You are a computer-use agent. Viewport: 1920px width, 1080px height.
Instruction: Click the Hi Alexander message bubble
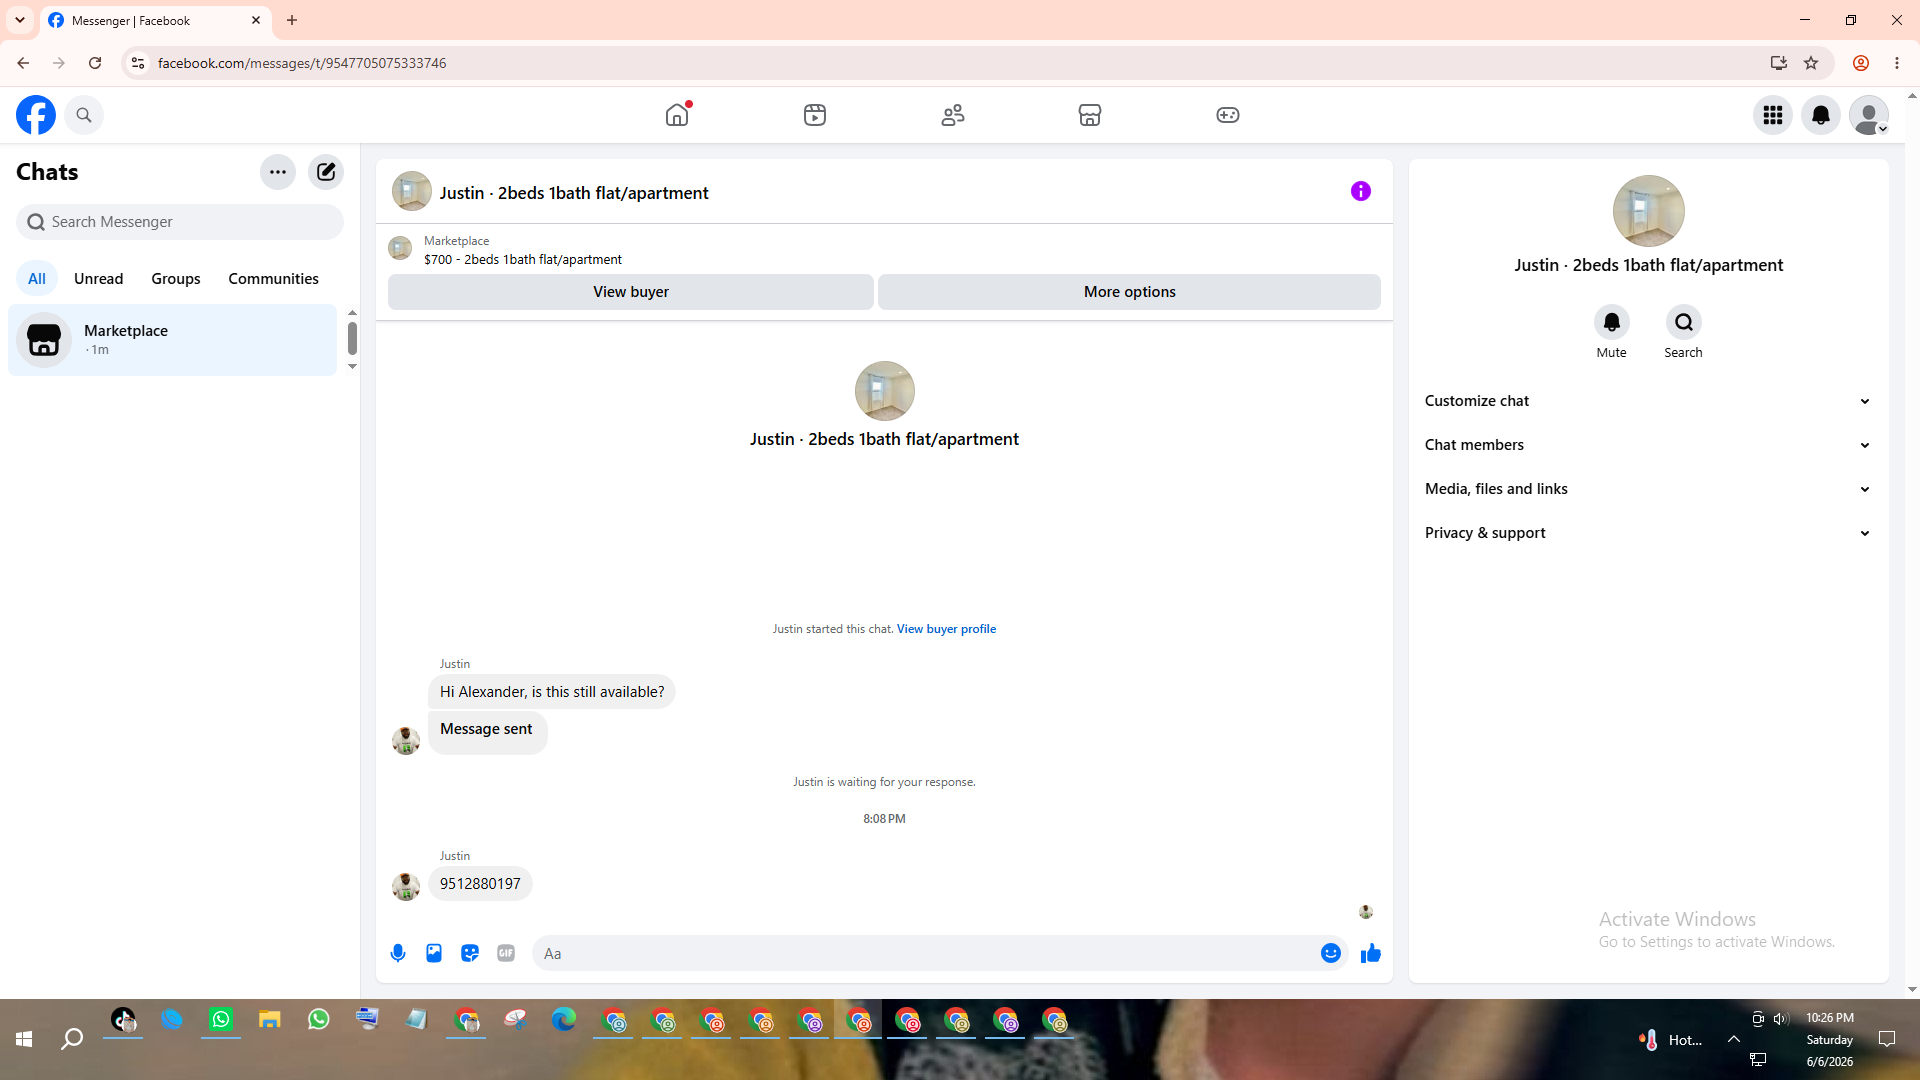coord(552,692)
